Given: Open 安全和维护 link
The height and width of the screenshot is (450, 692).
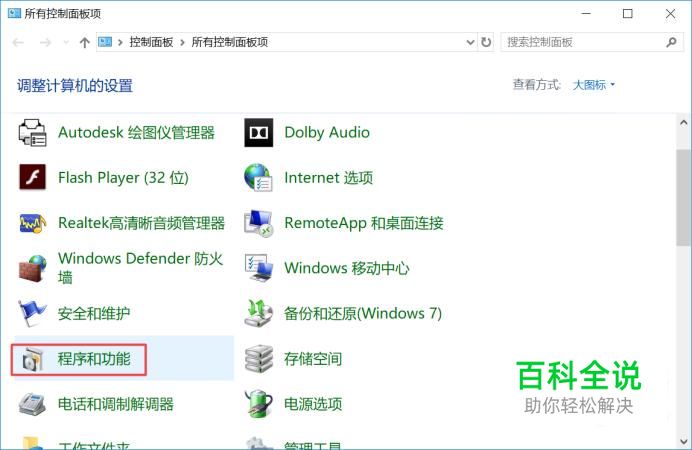Looking at the screenshot, I should (94, 314).
